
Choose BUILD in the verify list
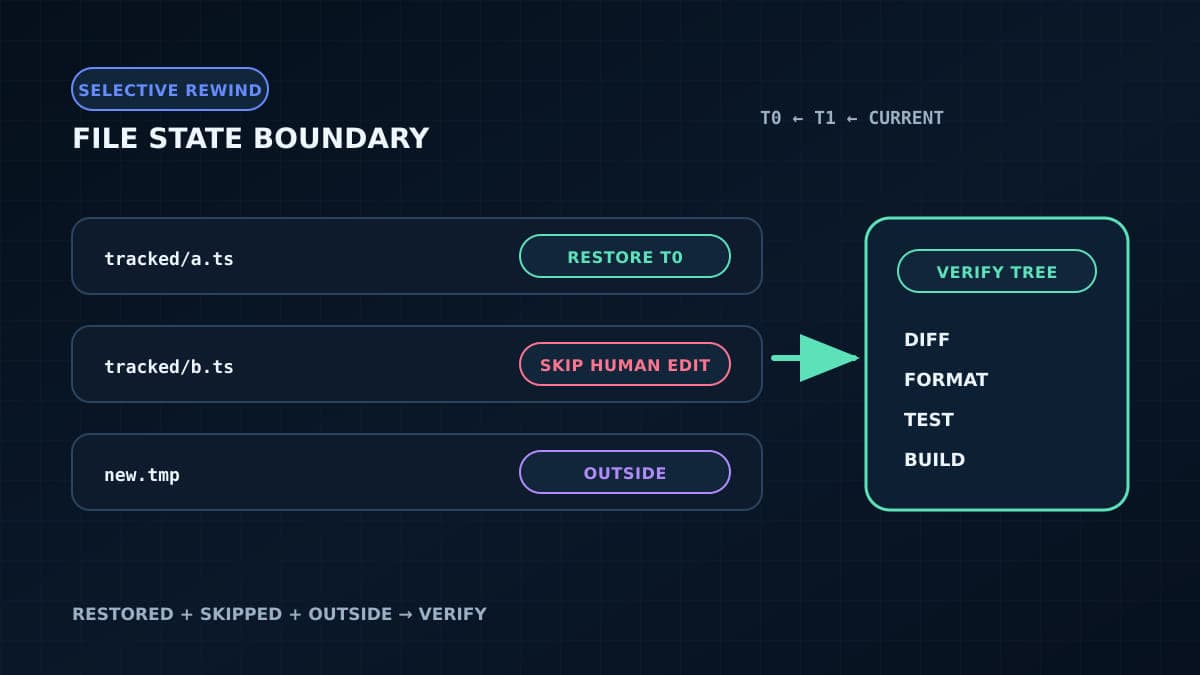[935, 460]
